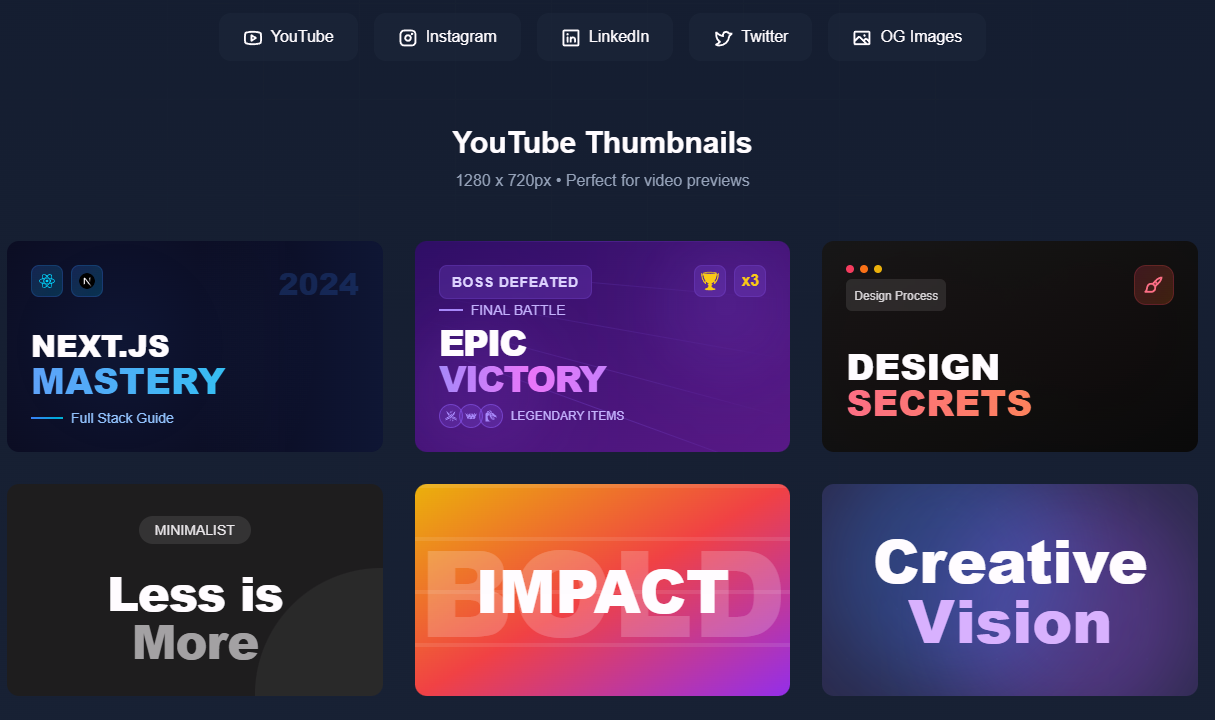
Task: Click the LEGENDARY ITEMS text
Action: click(567, 415)
